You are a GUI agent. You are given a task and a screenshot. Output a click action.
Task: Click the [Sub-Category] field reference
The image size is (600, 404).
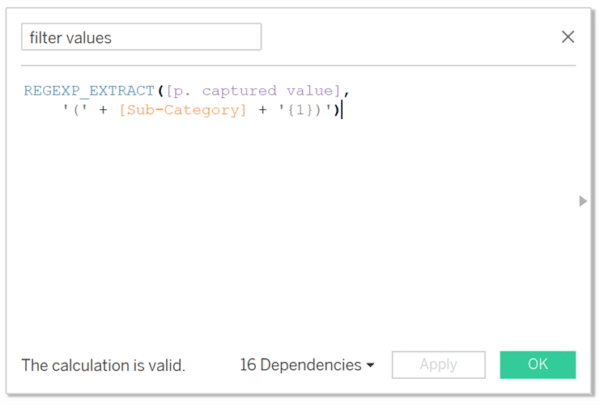pyautogui.click(x=183, y=110)
